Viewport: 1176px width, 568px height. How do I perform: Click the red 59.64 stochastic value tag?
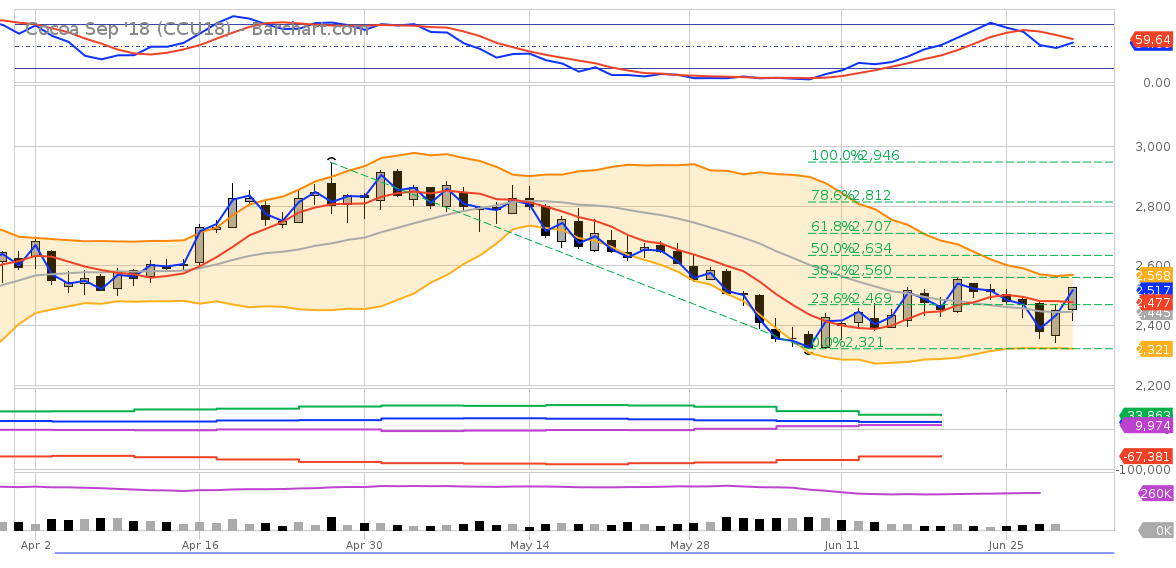[x=1152, y=39]
